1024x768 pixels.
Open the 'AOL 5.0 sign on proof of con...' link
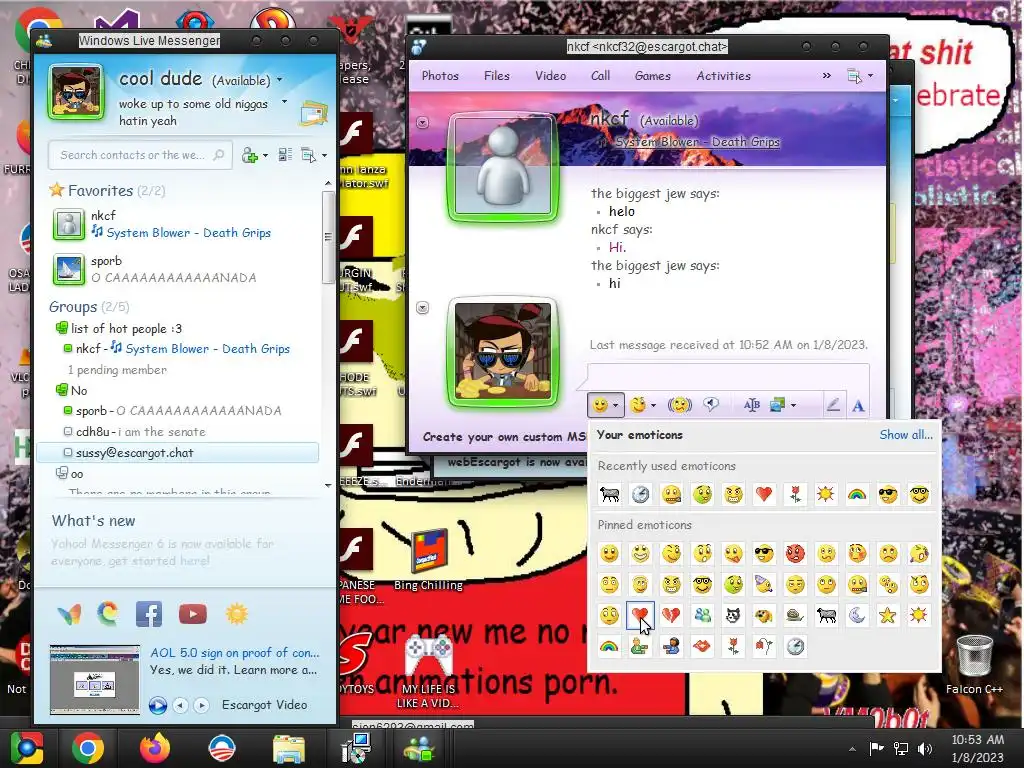234,652
